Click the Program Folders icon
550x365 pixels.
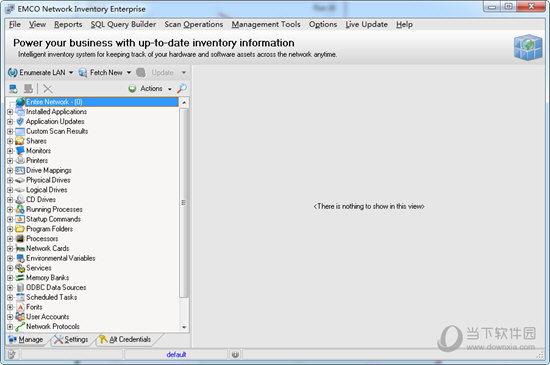(20, 229)
